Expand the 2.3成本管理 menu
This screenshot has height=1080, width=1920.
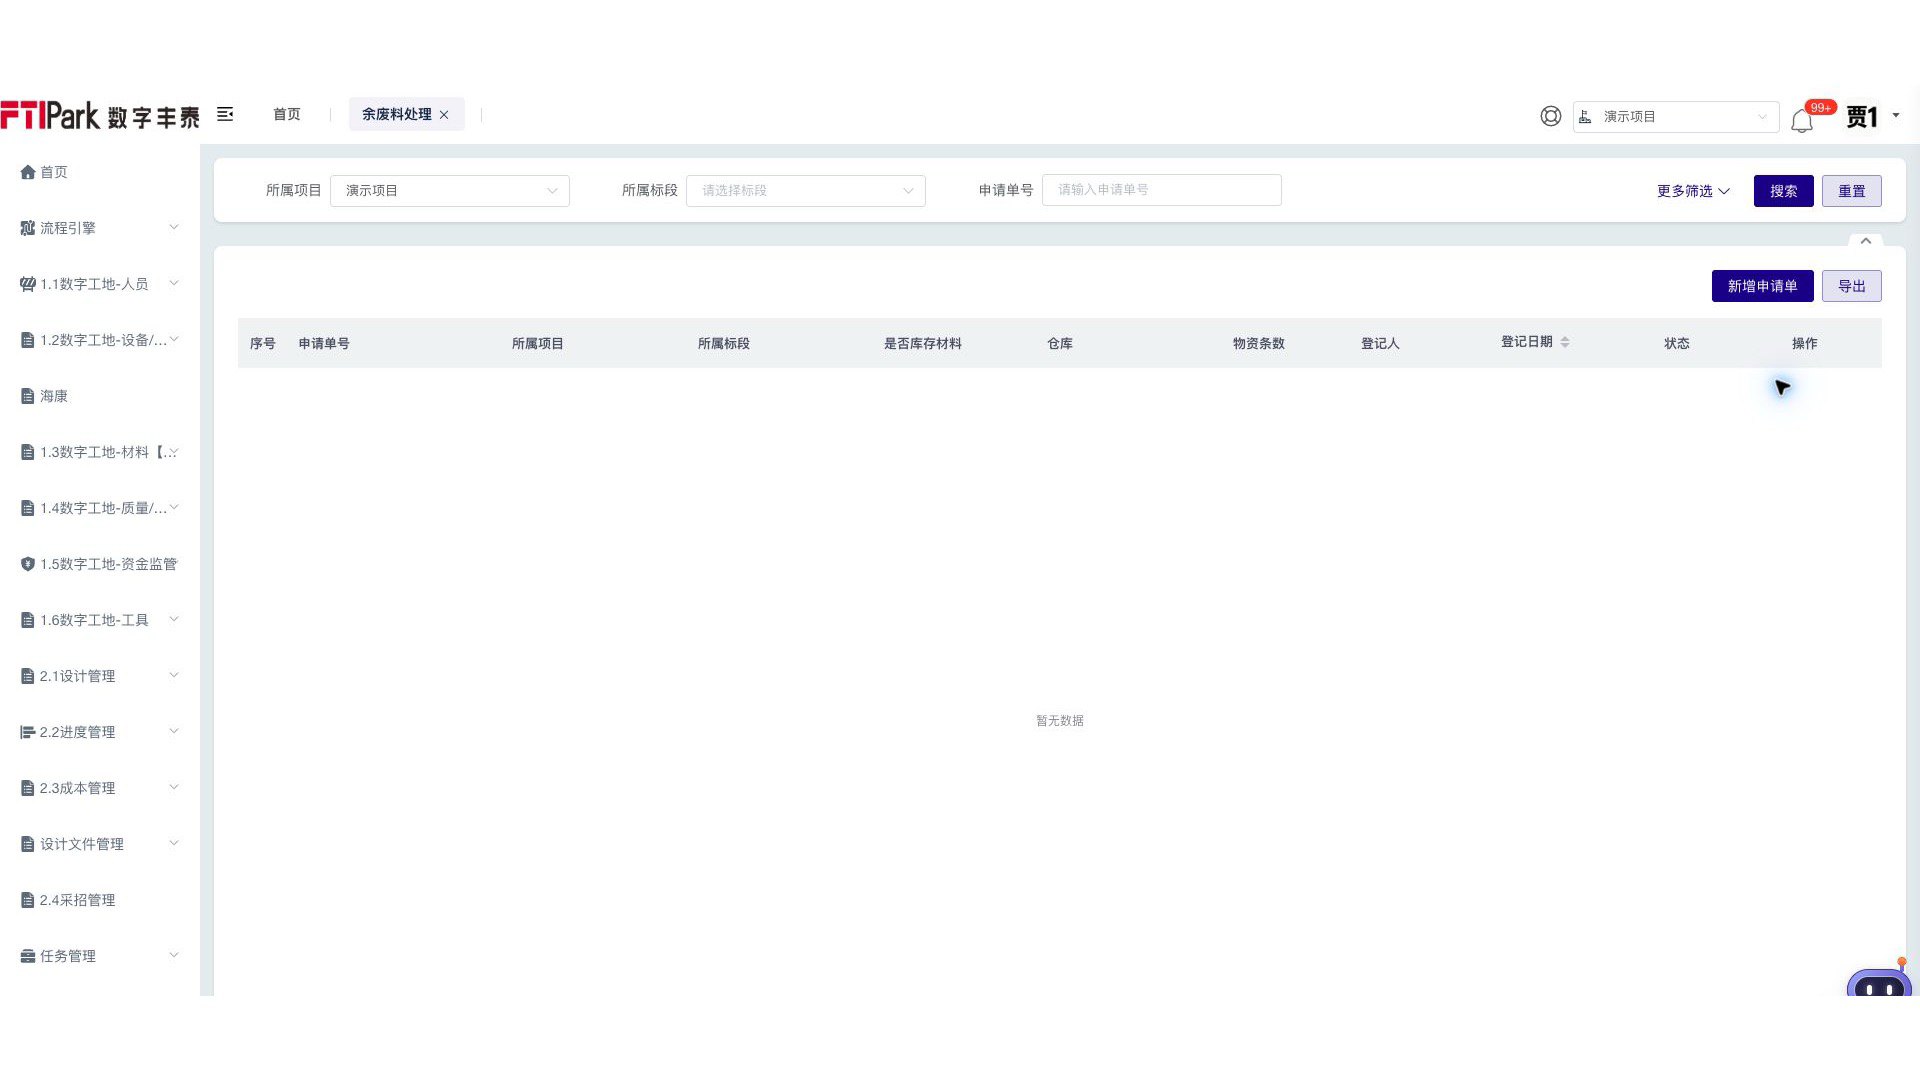[x=174, y=787]
